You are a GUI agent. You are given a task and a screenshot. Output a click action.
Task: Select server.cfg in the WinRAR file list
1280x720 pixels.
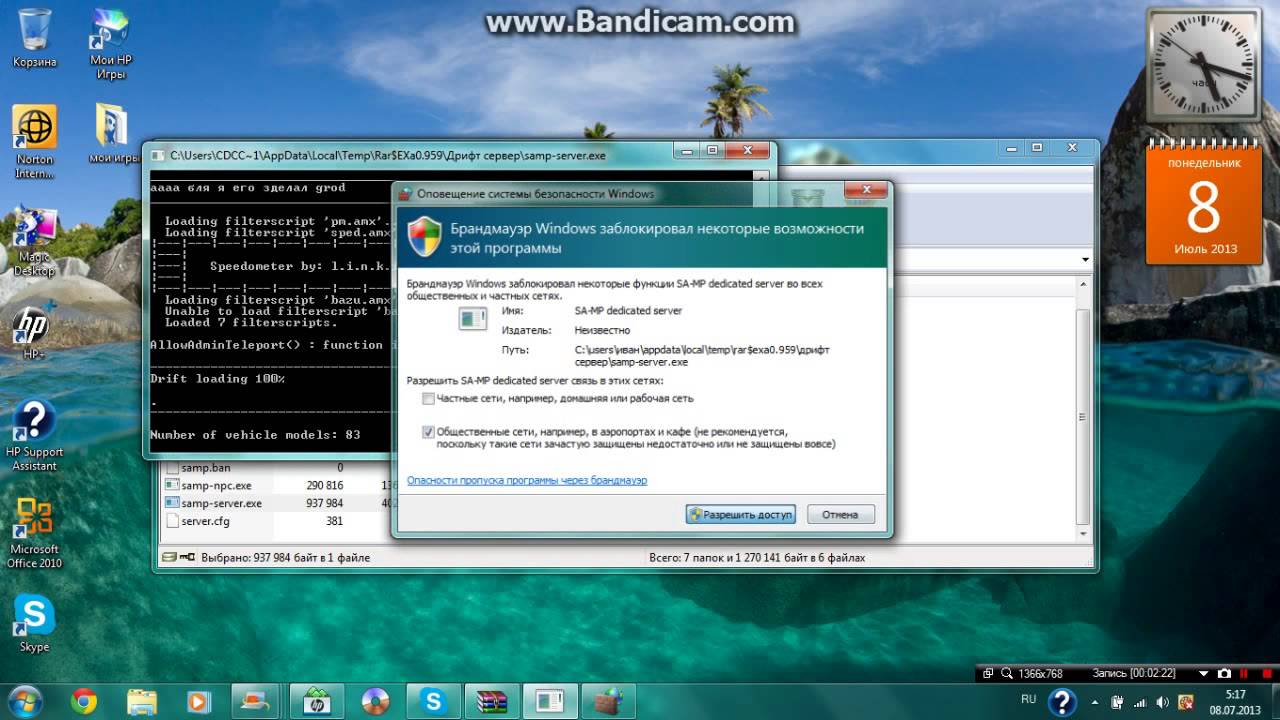(x=204, y=521)
